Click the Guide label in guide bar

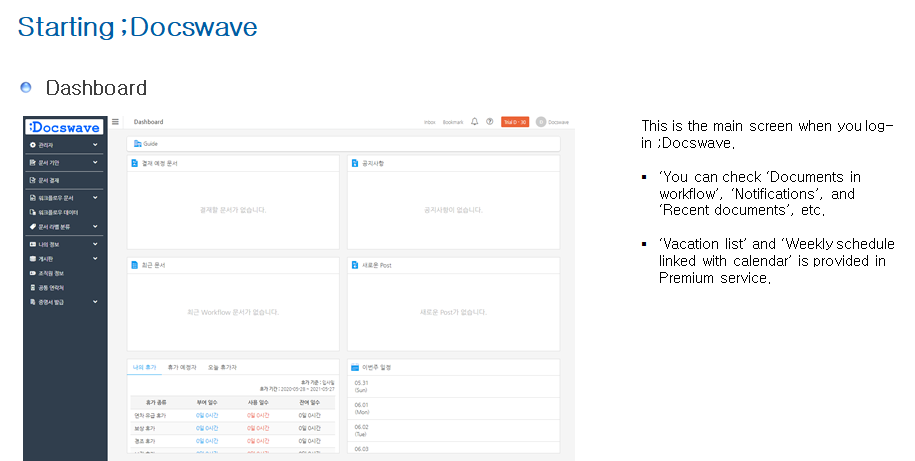click(151, 144)
